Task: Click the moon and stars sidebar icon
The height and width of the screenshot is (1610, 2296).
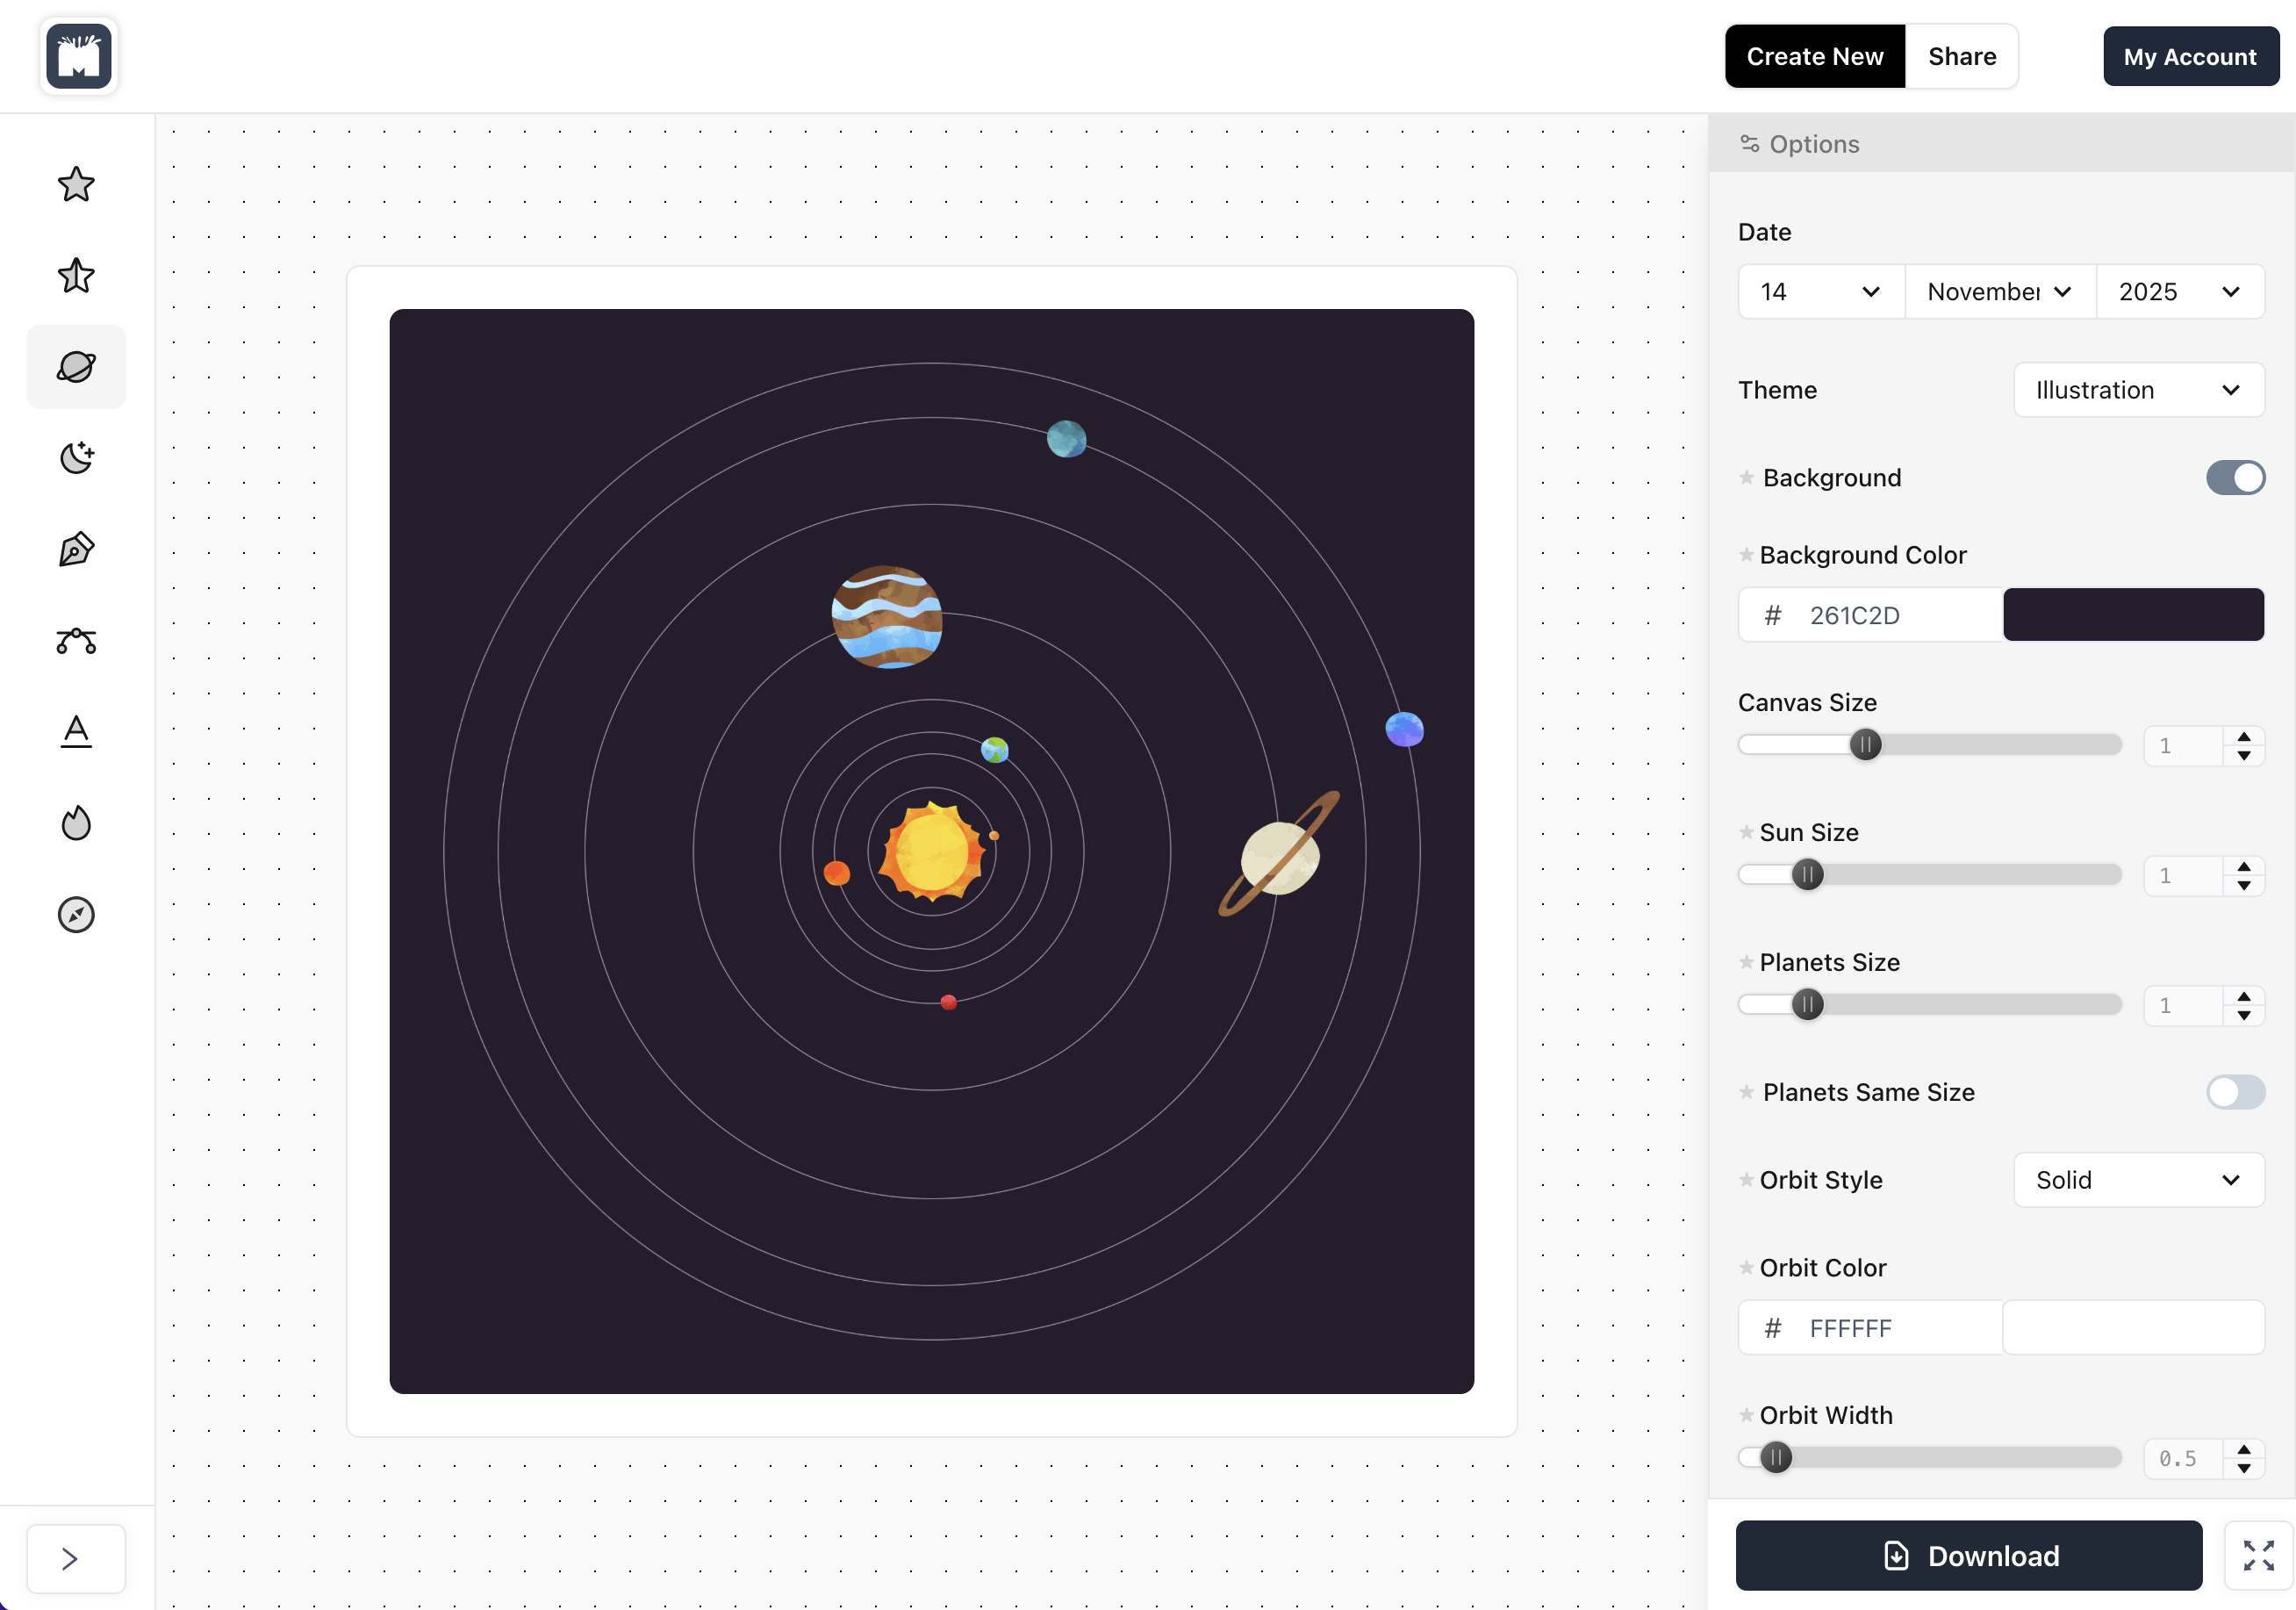Action: tap(76, 458)
